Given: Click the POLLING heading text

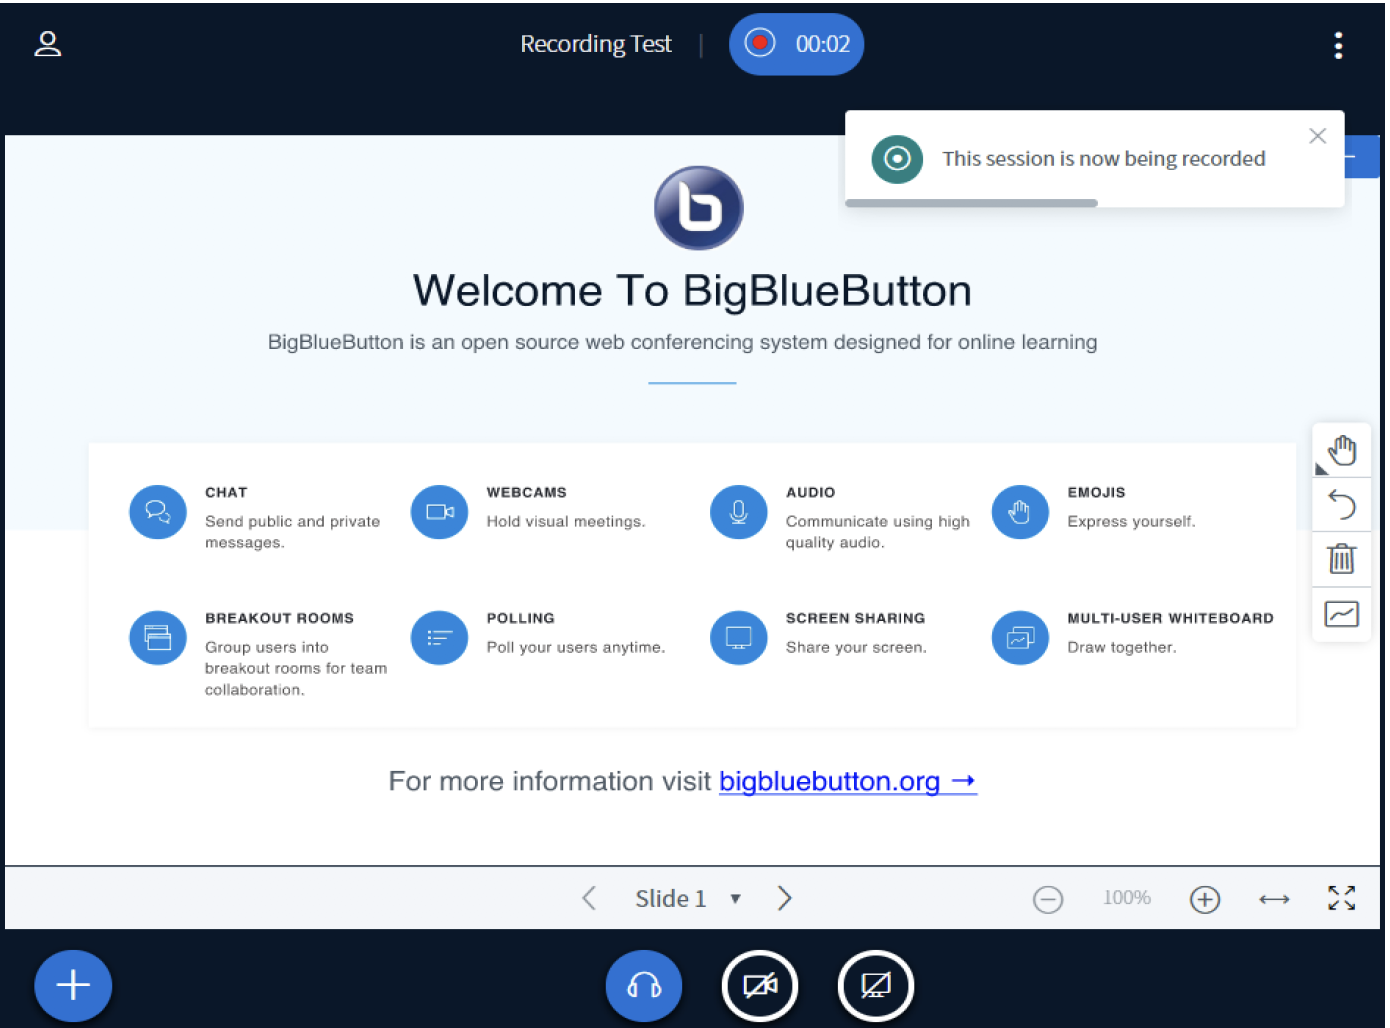Looking at the screenshot, I should (x=521, y=618).
